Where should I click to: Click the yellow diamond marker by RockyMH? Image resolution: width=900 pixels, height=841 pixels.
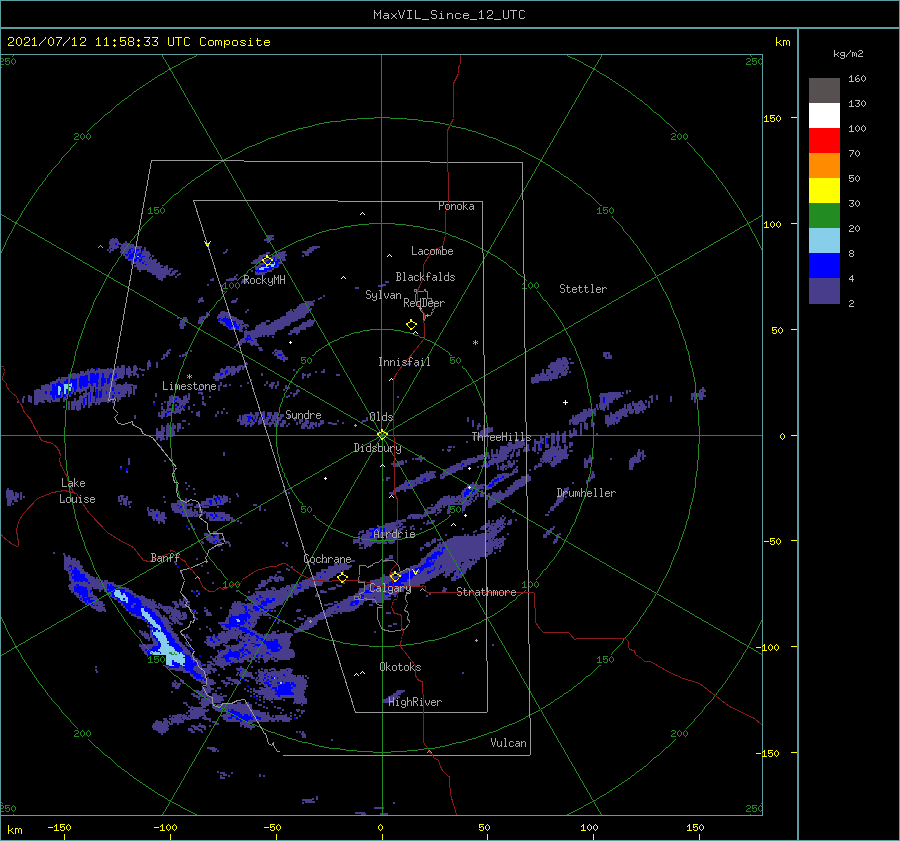[267, 262]
